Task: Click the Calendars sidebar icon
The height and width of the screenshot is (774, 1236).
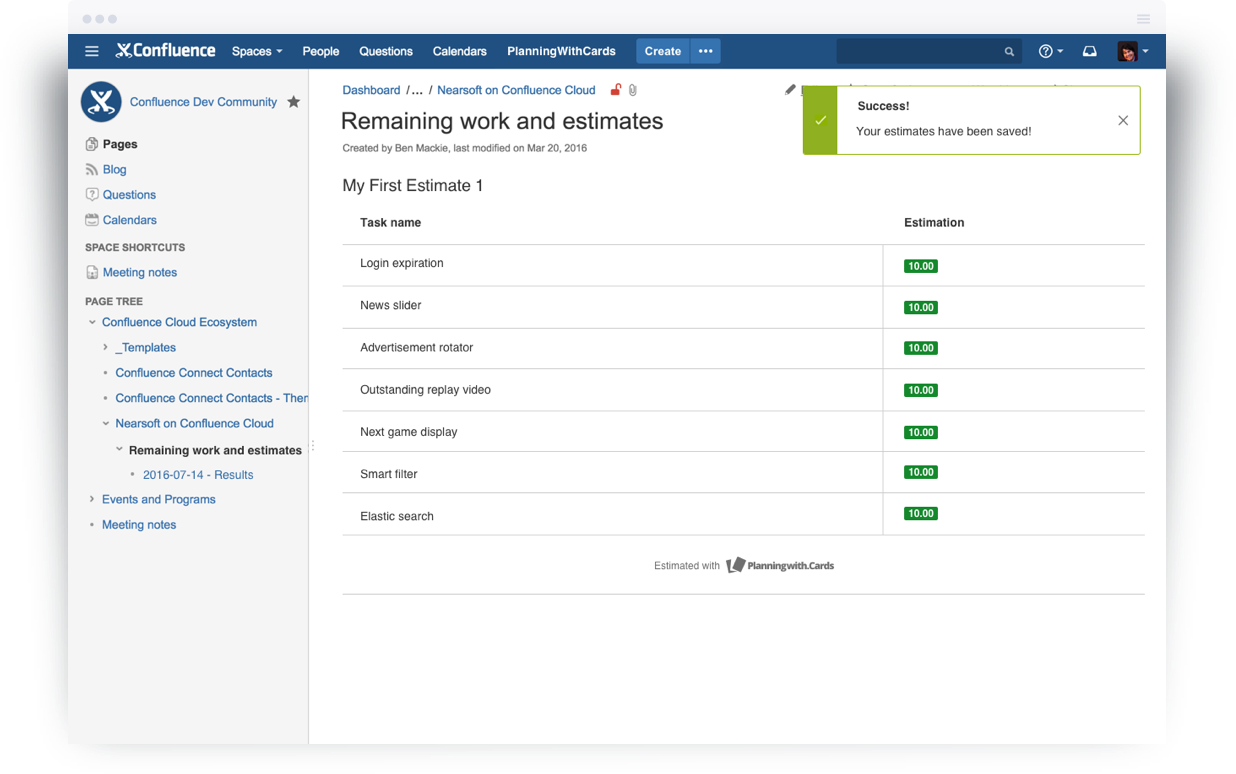Action: [x=92, y=220]
